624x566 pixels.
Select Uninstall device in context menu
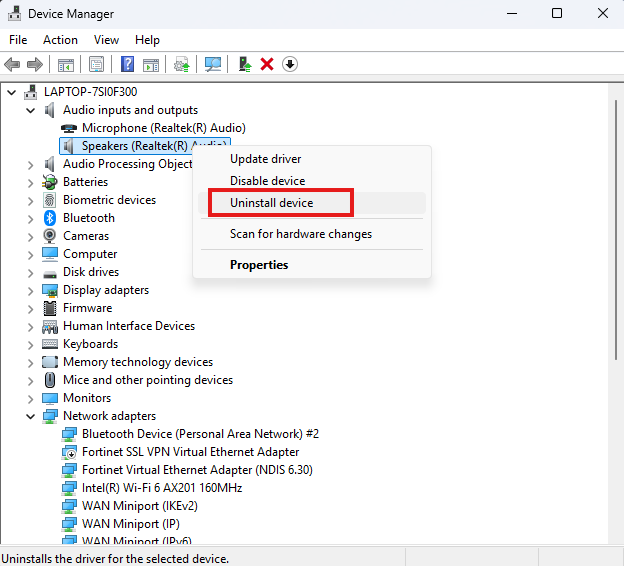[x=312, y=203]
